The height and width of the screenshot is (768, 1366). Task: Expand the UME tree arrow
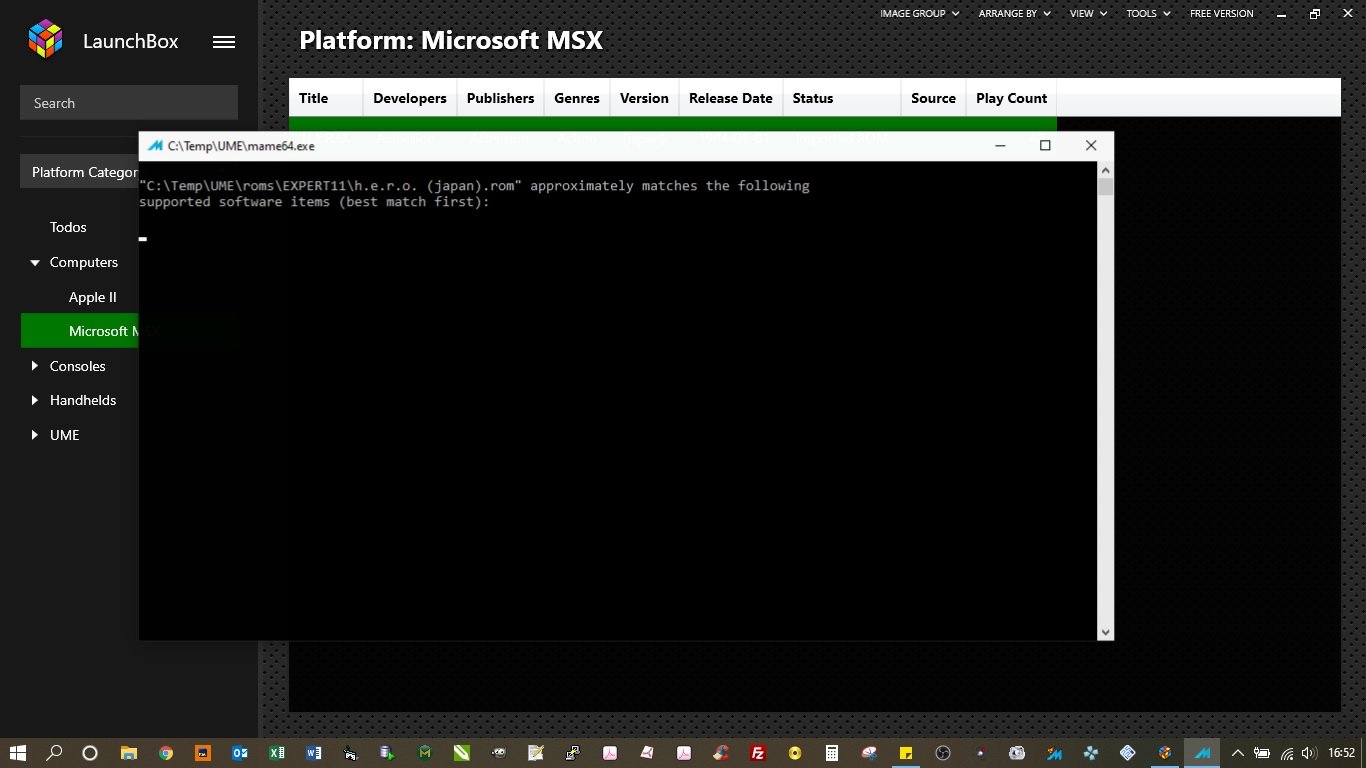[x=36, y=435]
